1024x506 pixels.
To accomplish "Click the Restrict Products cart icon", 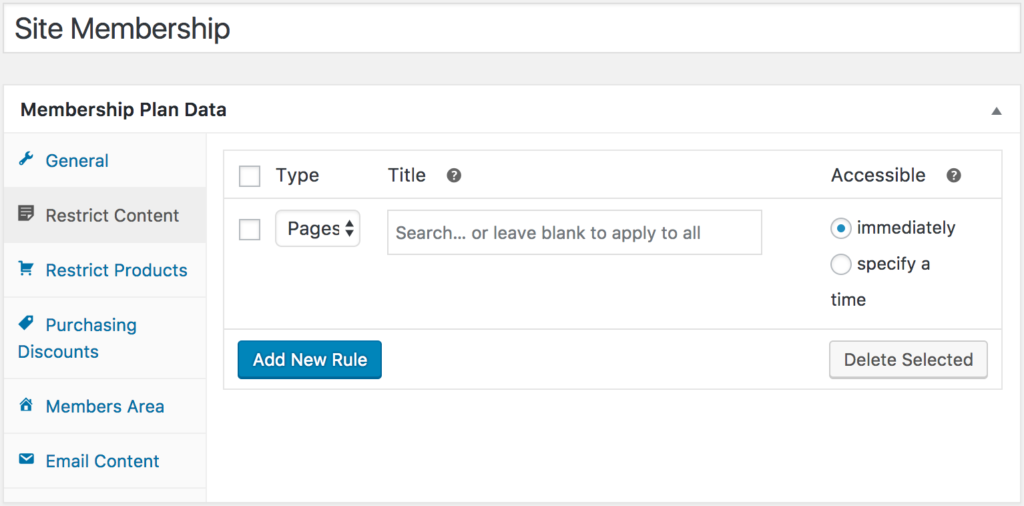I will pos(25,268).
